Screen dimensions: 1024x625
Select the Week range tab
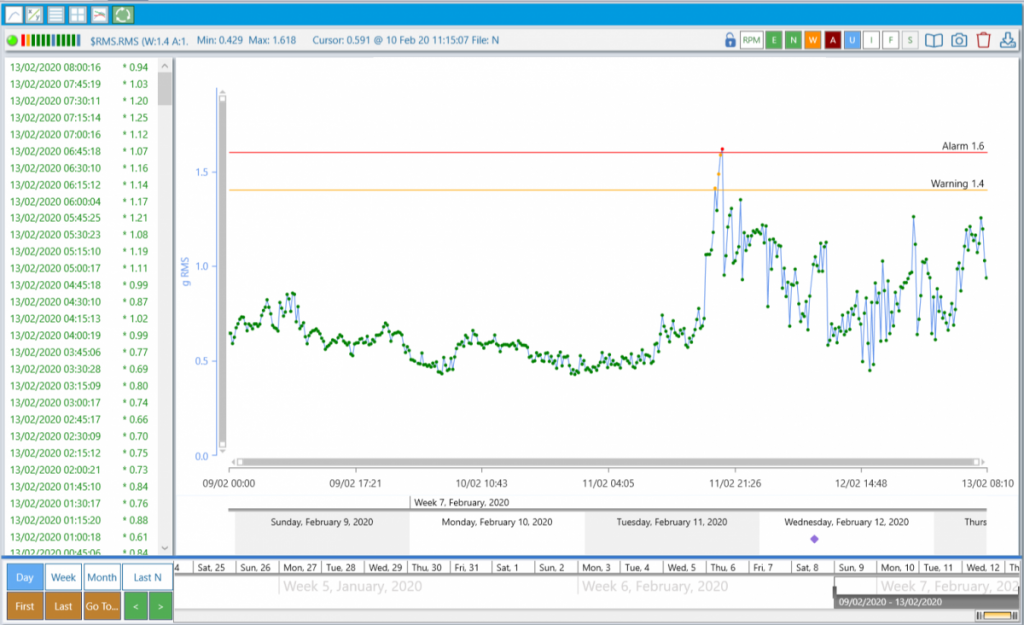tap(63, 577)
